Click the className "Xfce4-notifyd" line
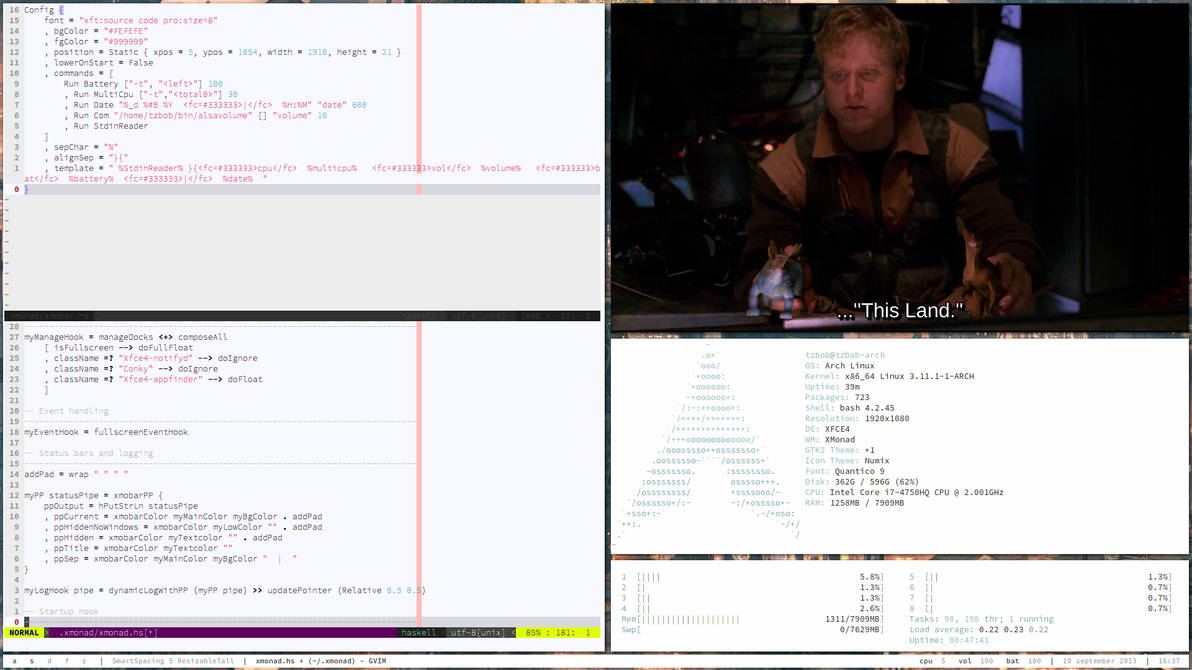Image resolution: width=1192 pixels, height=670 pixels. pos(151,358)
